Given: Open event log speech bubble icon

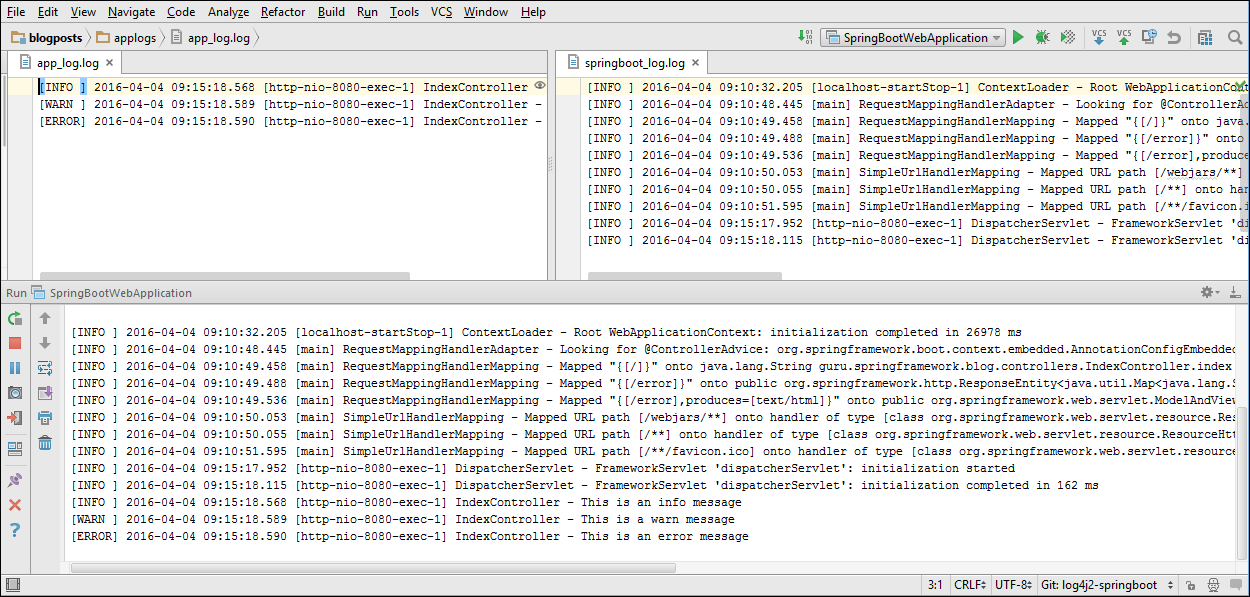Looking at the screenshot, I should (1236, 585).
